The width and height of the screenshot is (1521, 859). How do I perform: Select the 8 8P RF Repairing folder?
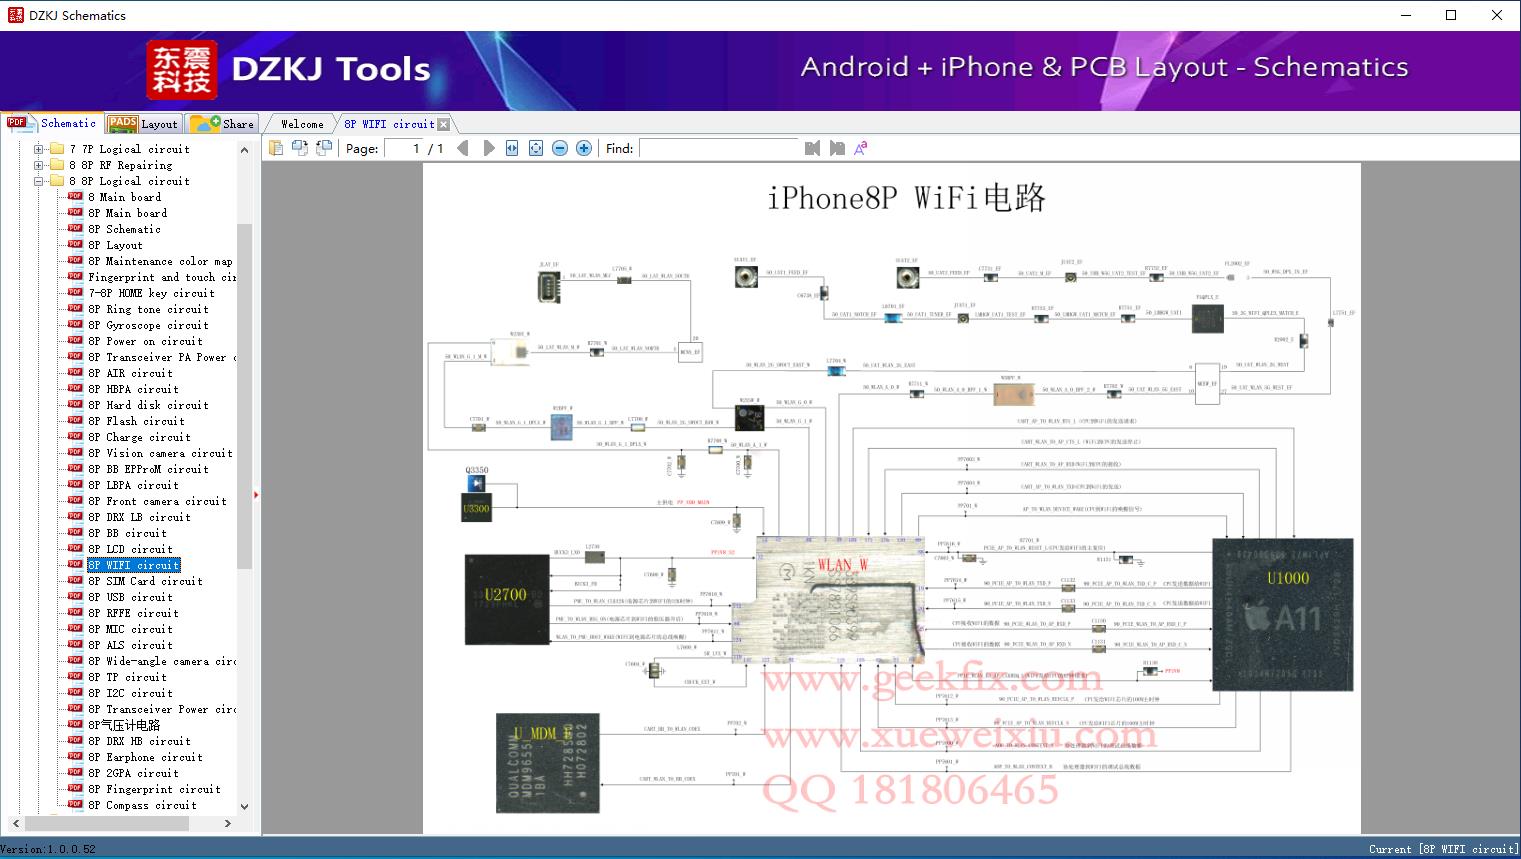[x=120, y=165]
